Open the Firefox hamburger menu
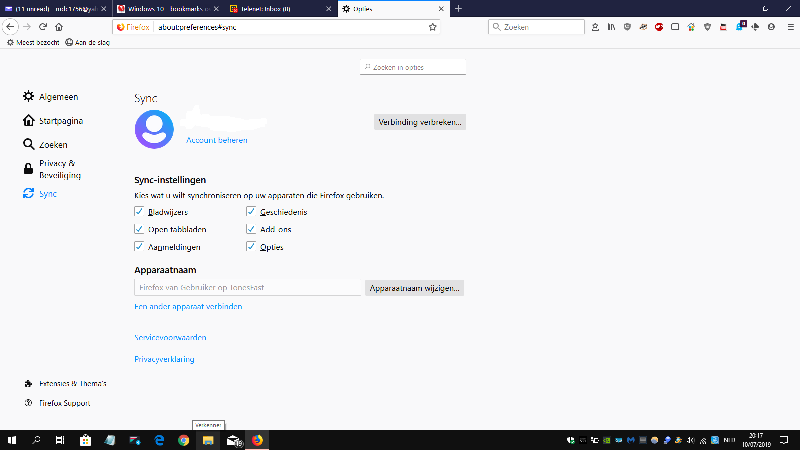The width and height of the screenshot is (800, 450). tap(790, 27)
